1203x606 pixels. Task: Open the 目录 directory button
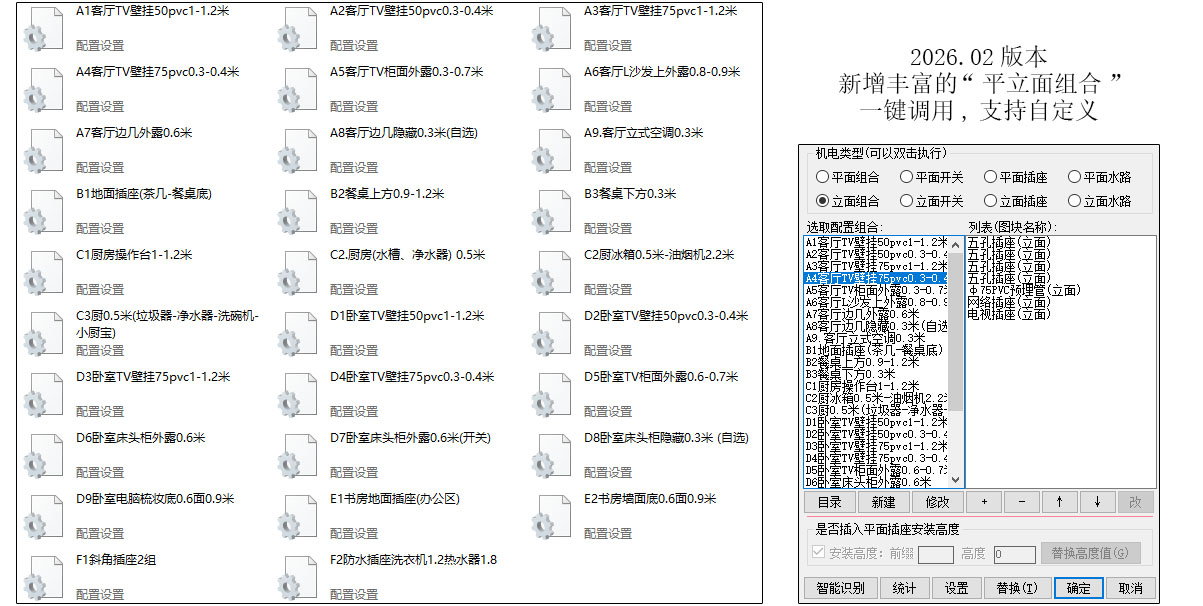point(829,502)
